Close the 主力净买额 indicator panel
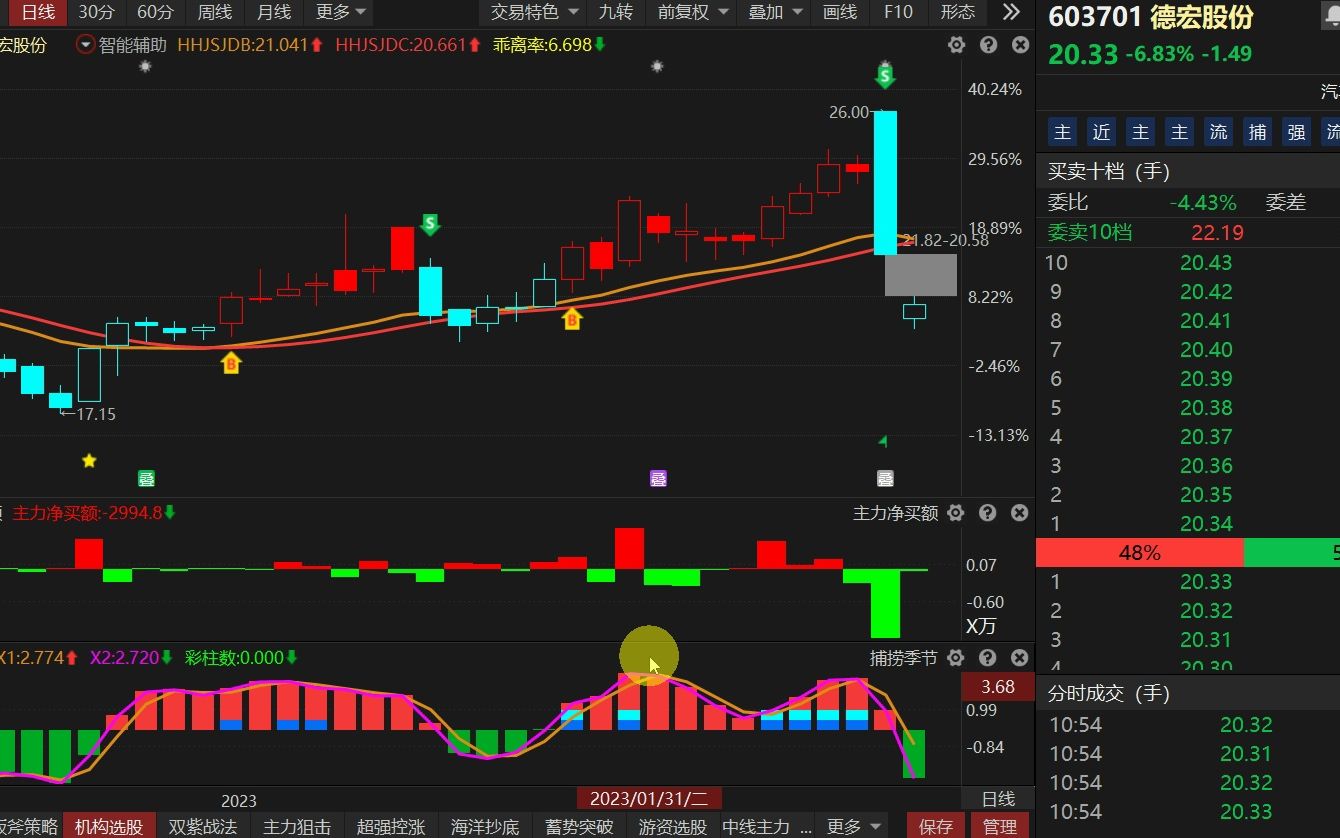1340x838 pixels. tap(1019, 513)
